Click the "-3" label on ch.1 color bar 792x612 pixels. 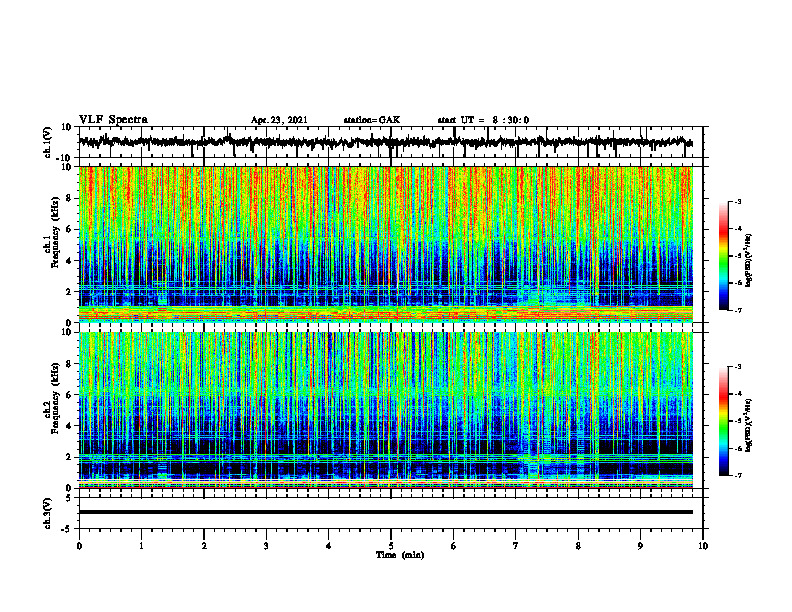coord(737,202)
